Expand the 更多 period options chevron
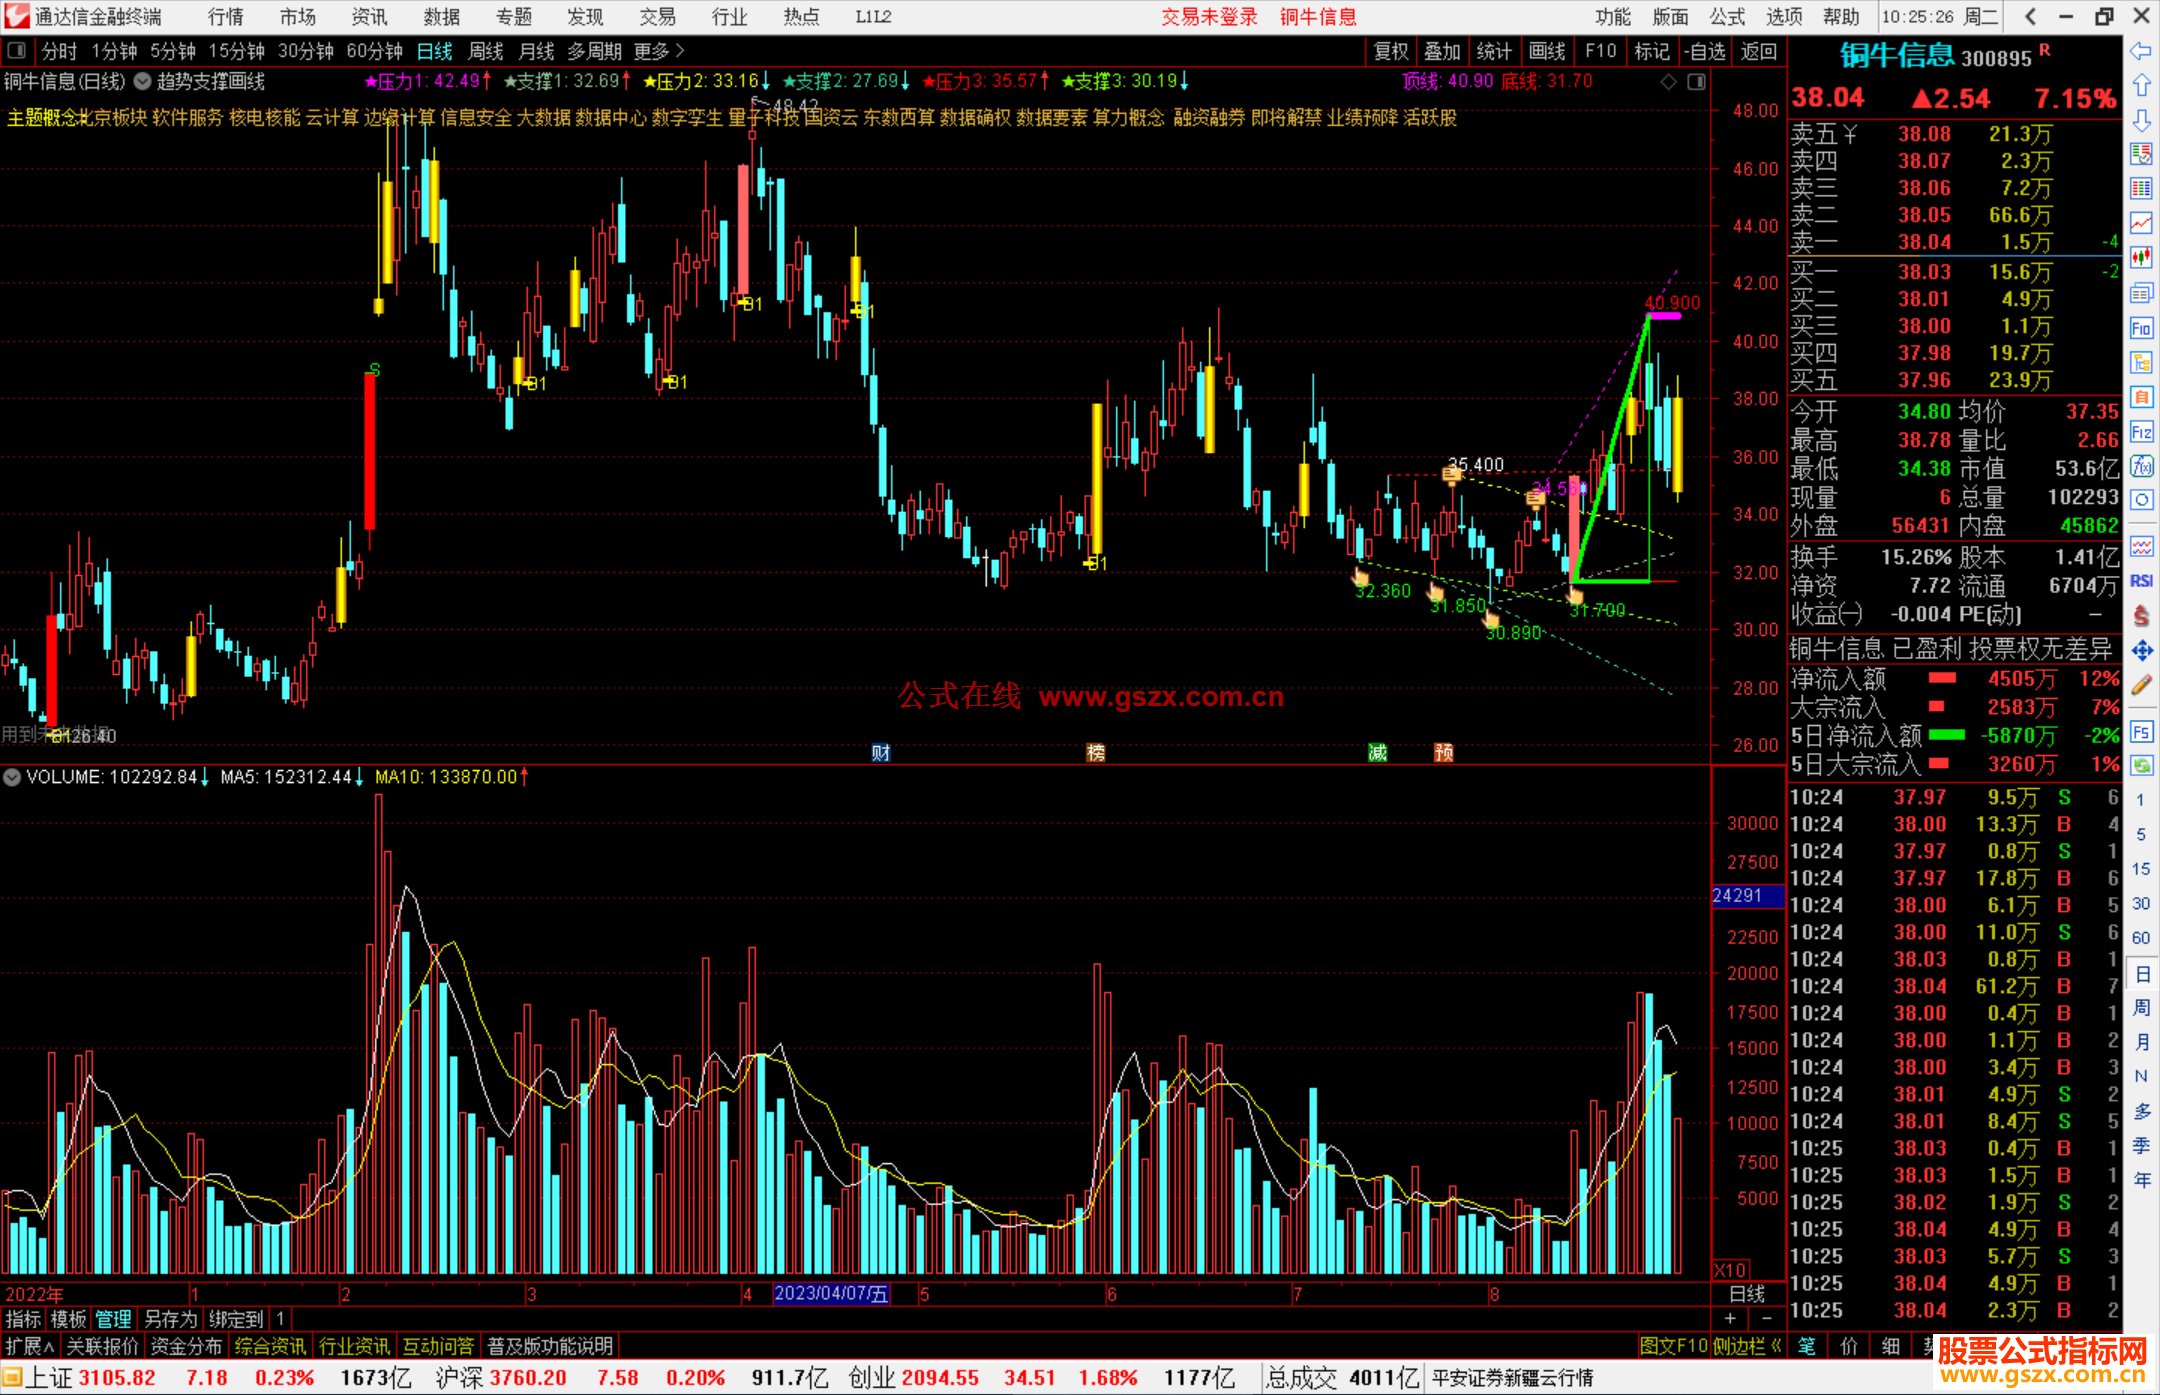 (x=680, y=51)
